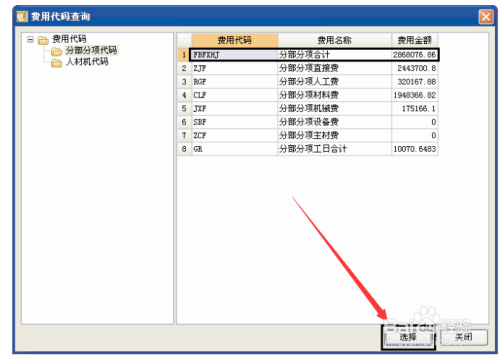
Task: Click the dialog title bar app icon
Action: pyautogui.click(x=22, y=16)
